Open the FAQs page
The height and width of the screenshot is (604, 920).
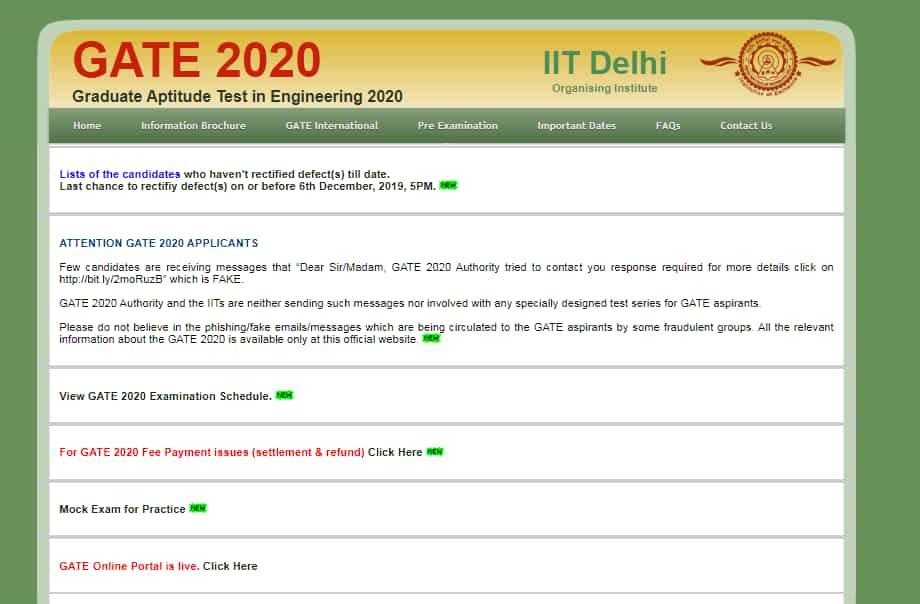coord(667,125)
